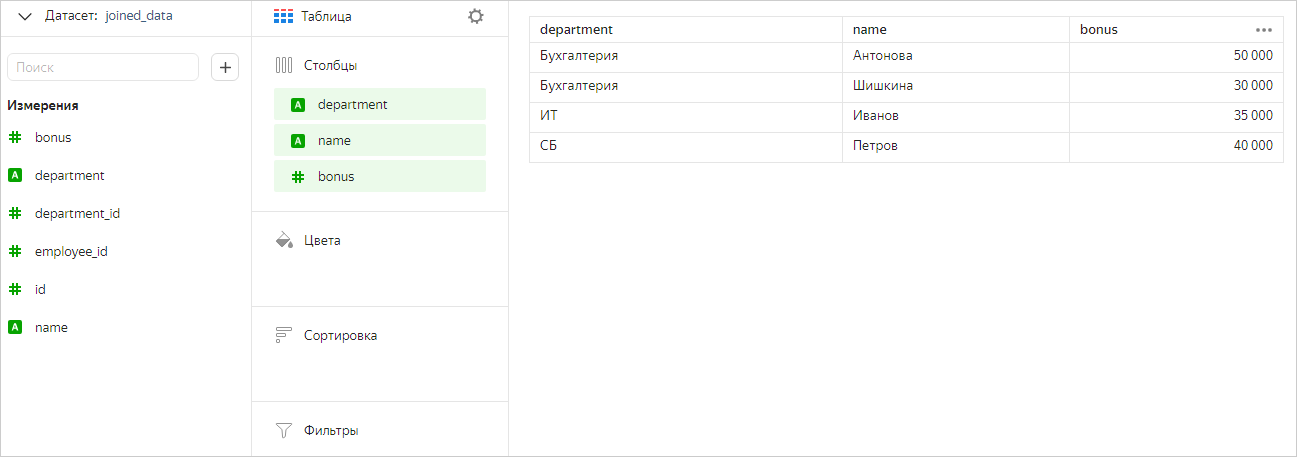The width and height of the screenshot is (1297, 457).
Task: Click the Columns section icon
Action: pyautogui.click(x=284, y=65)
